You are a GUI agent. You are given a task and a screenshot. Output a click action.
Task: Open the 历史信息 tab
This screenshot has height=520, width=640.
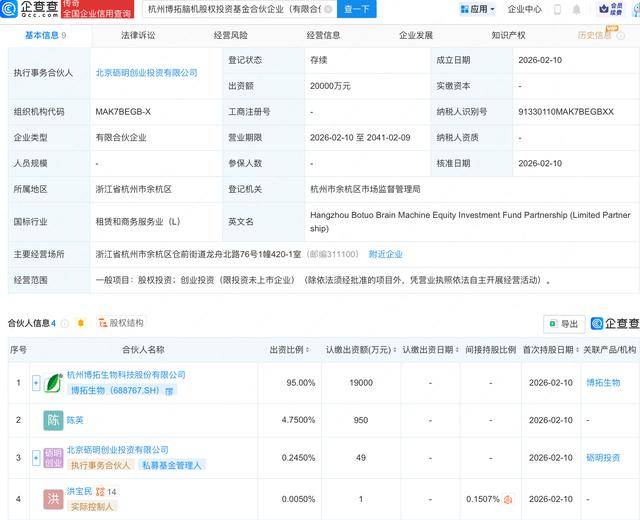pos(597,35)
